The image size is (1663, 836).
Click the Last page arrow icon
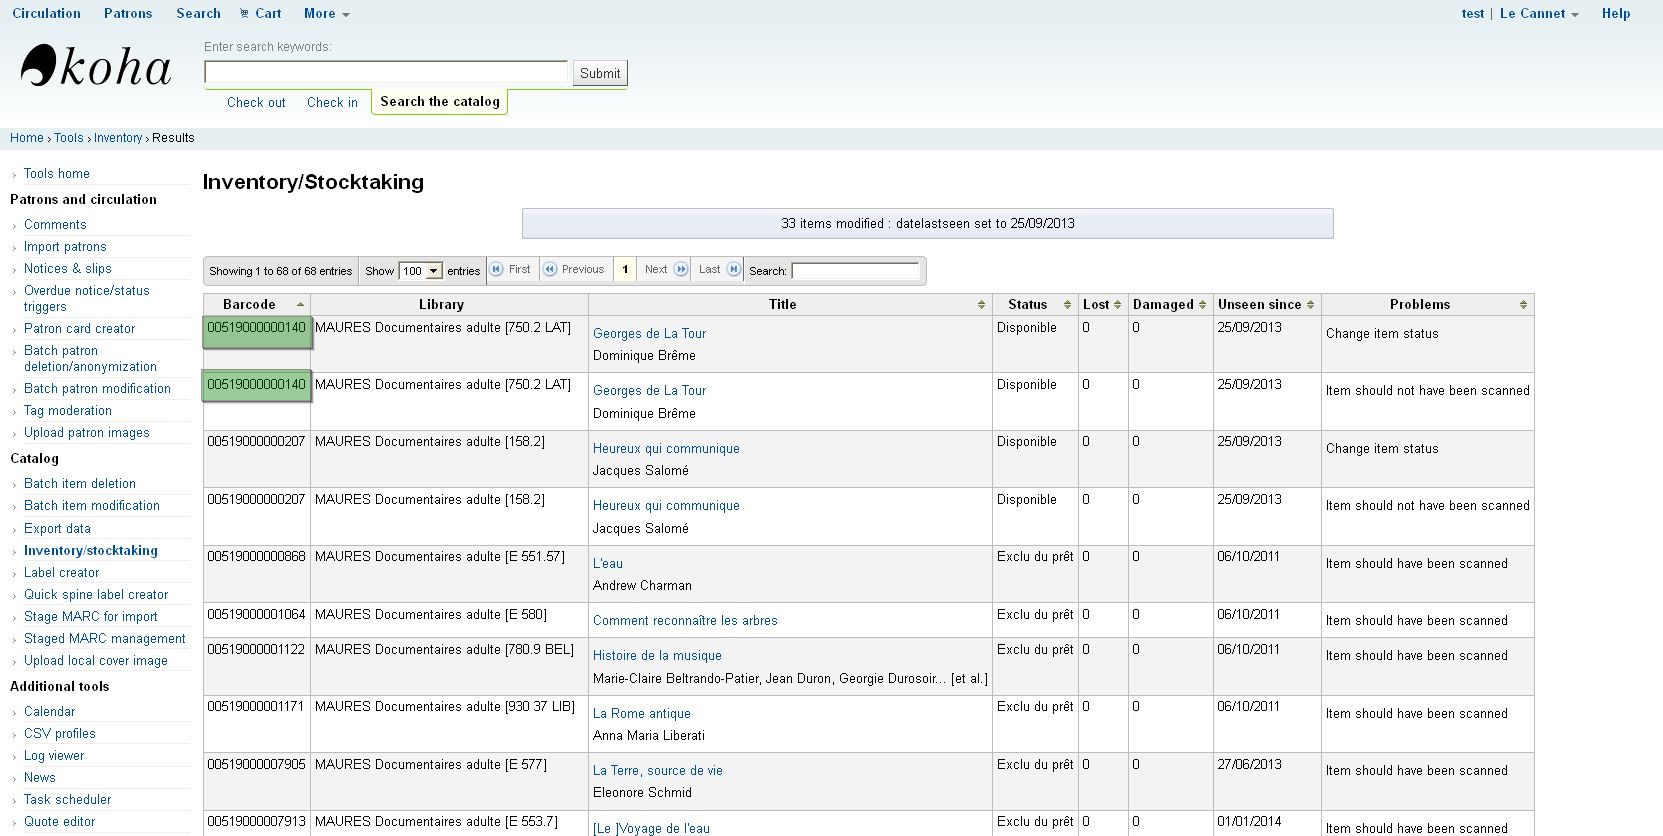[x=734, y=269]
